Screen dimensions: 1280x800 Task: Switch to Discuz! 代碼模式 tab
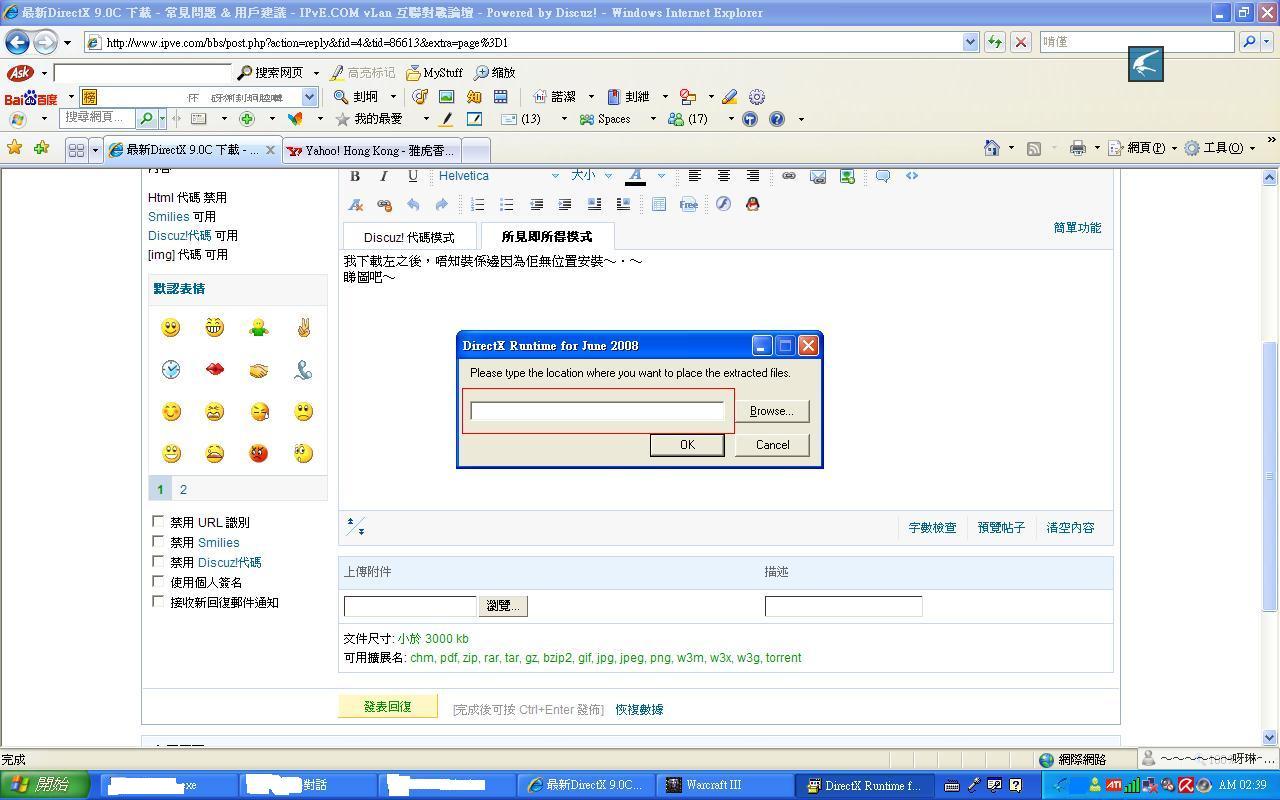coord(409,237)
